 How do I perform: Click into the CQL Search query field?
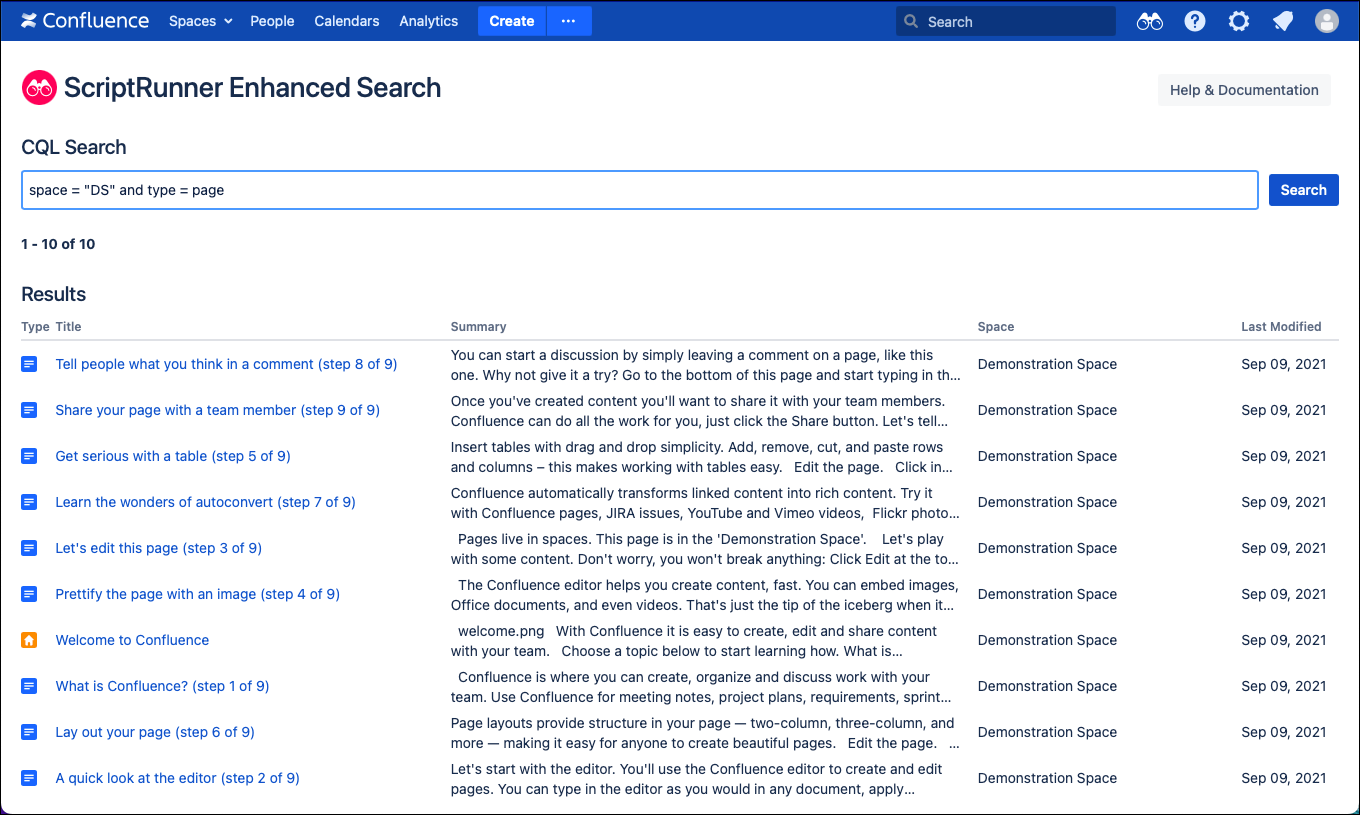pyautogui.click(x=640, y=190)
